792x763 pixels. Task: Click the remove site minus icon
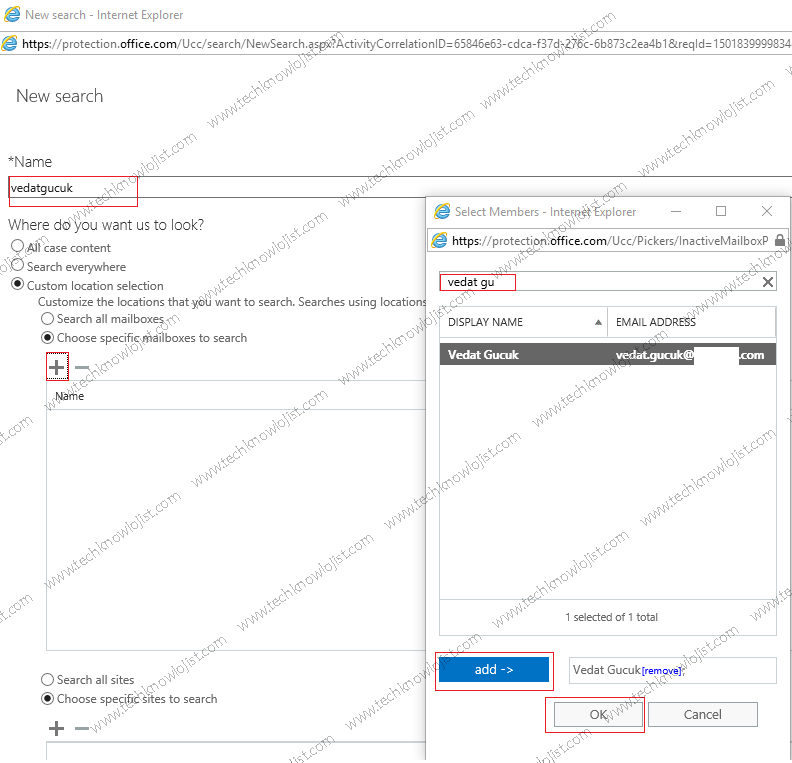coord(82,728)
